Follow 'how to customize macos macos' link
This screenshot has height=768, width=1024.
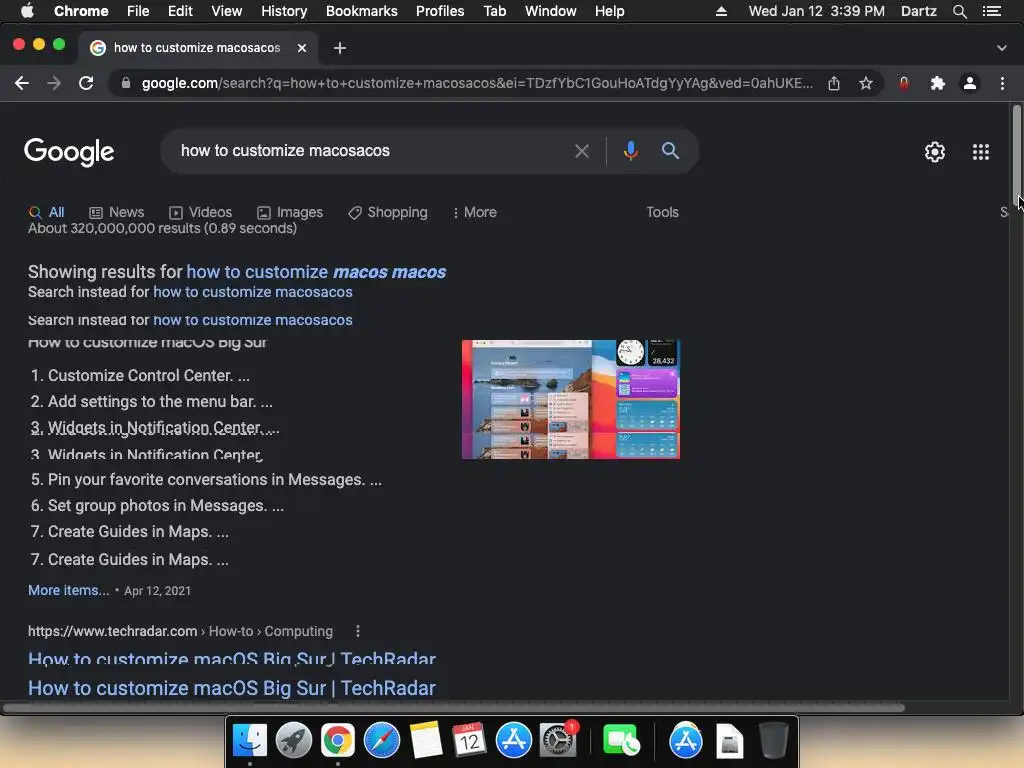click(x=316, y=272)
